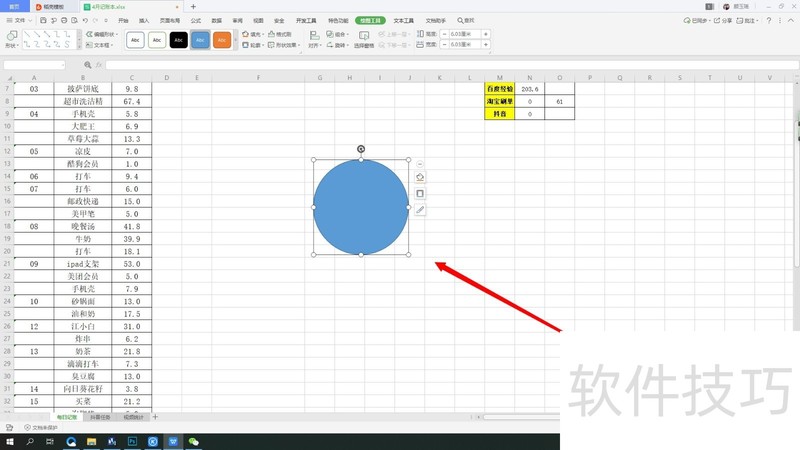Click the sync status (已同步) button
The width and height of the screenshot is (800, 450).
[x=696, y=20]
